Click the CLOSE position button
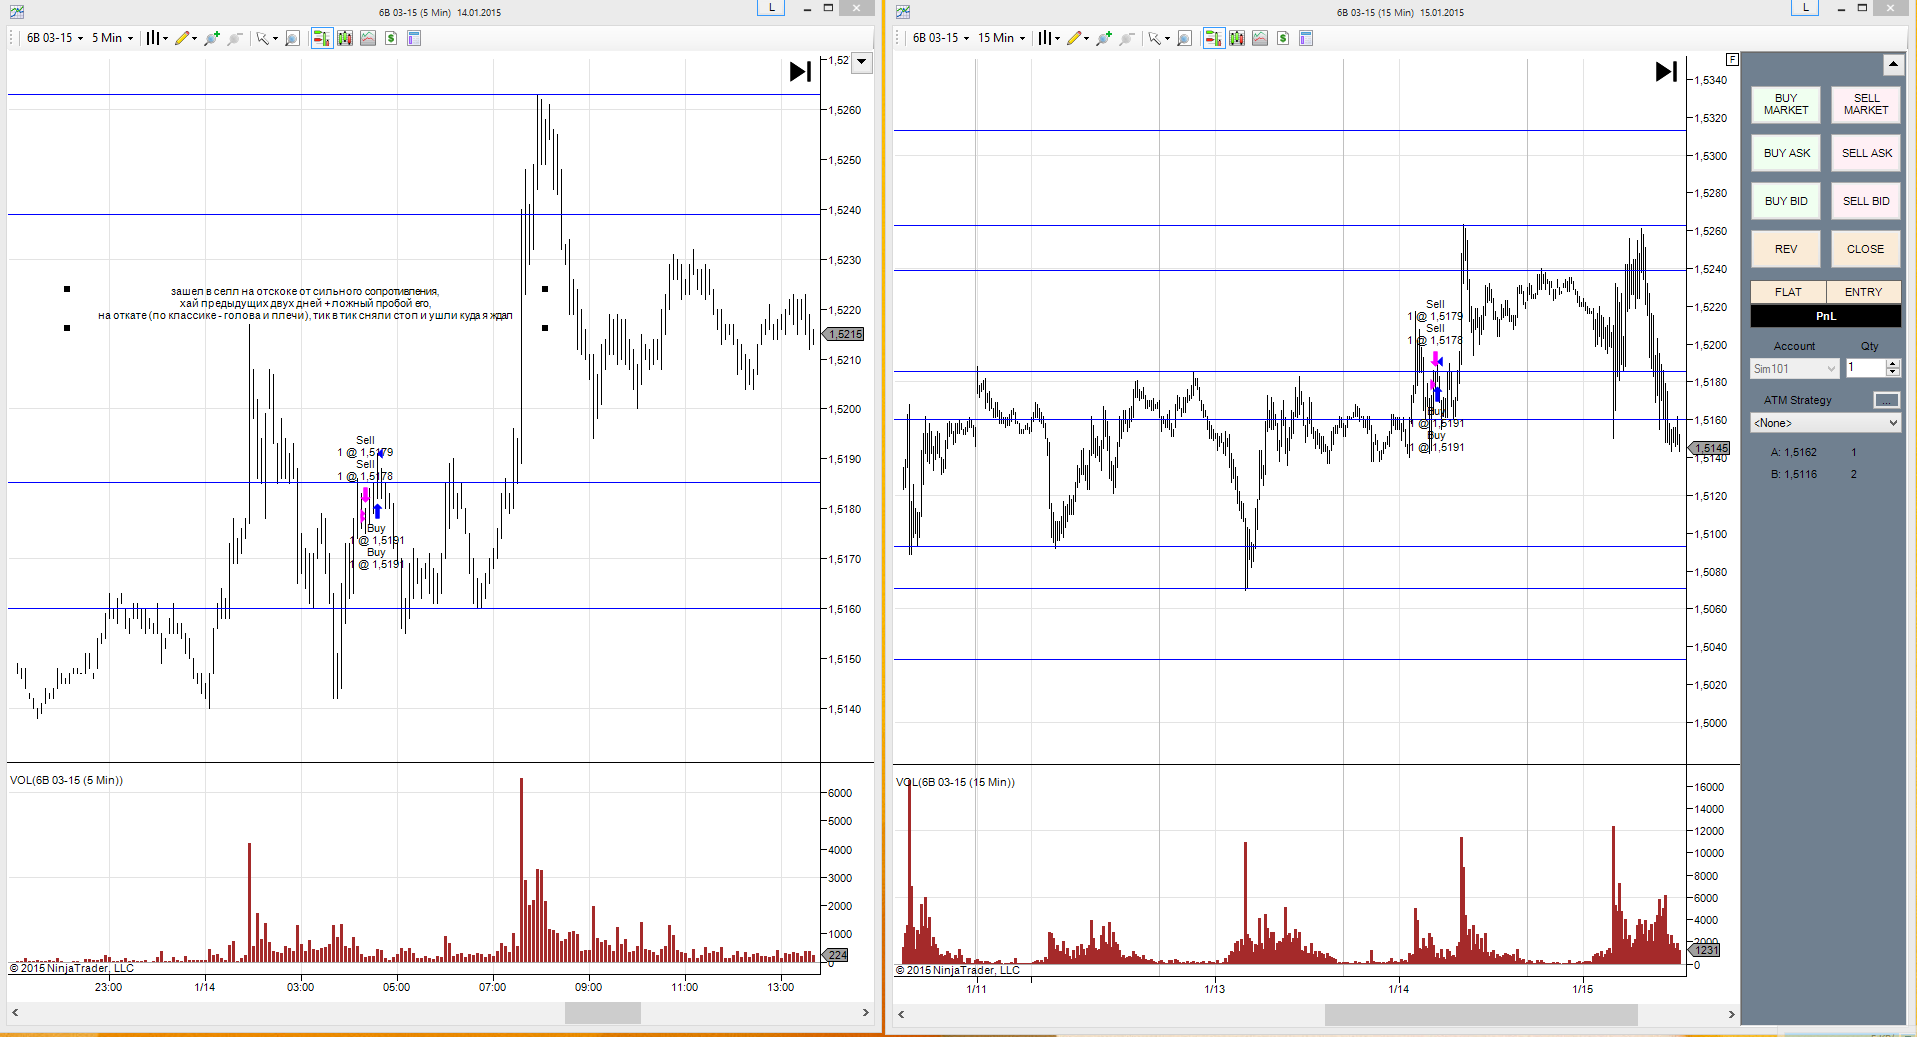This screenshot has height=1037, width=1917. (1866, 249)
